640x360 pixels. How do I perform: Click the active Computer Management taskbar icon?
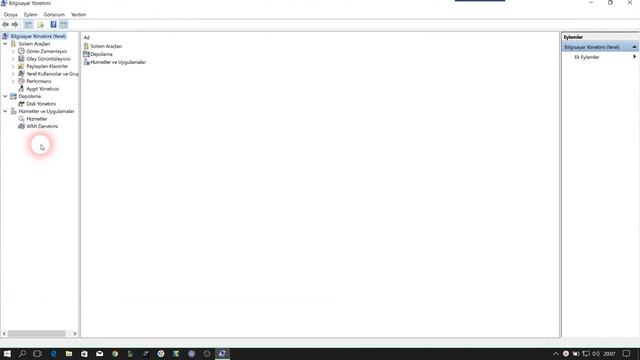[x=222, y=354]
